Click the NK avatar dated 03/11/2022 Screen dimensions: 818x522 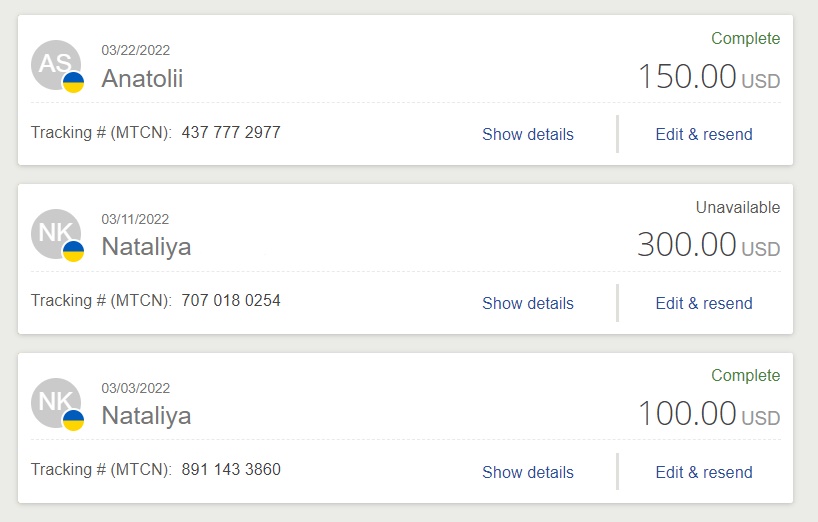pos(55,234)
